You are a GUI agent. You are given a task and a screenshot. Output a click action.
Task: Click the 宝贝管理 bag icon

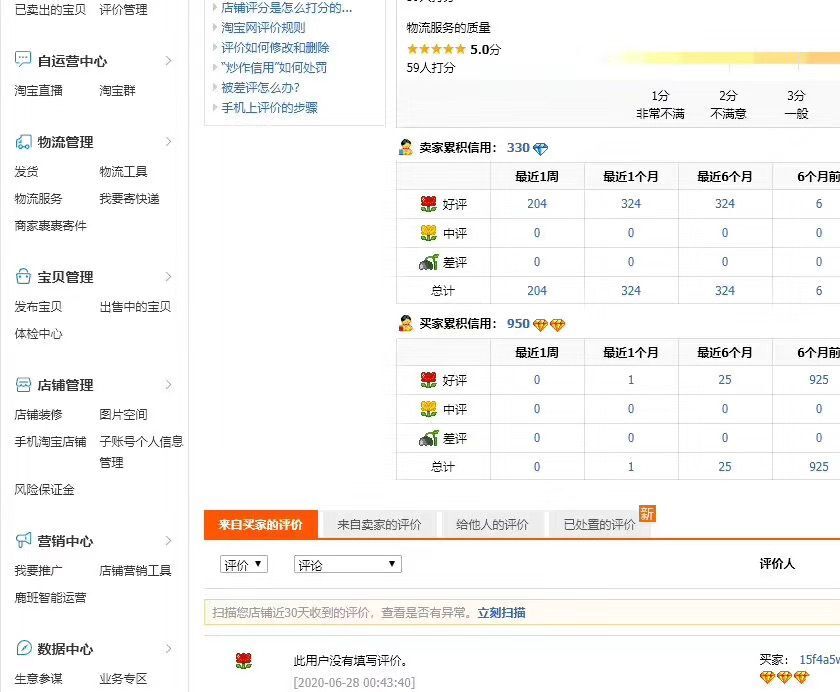click(x=23, y=276)
